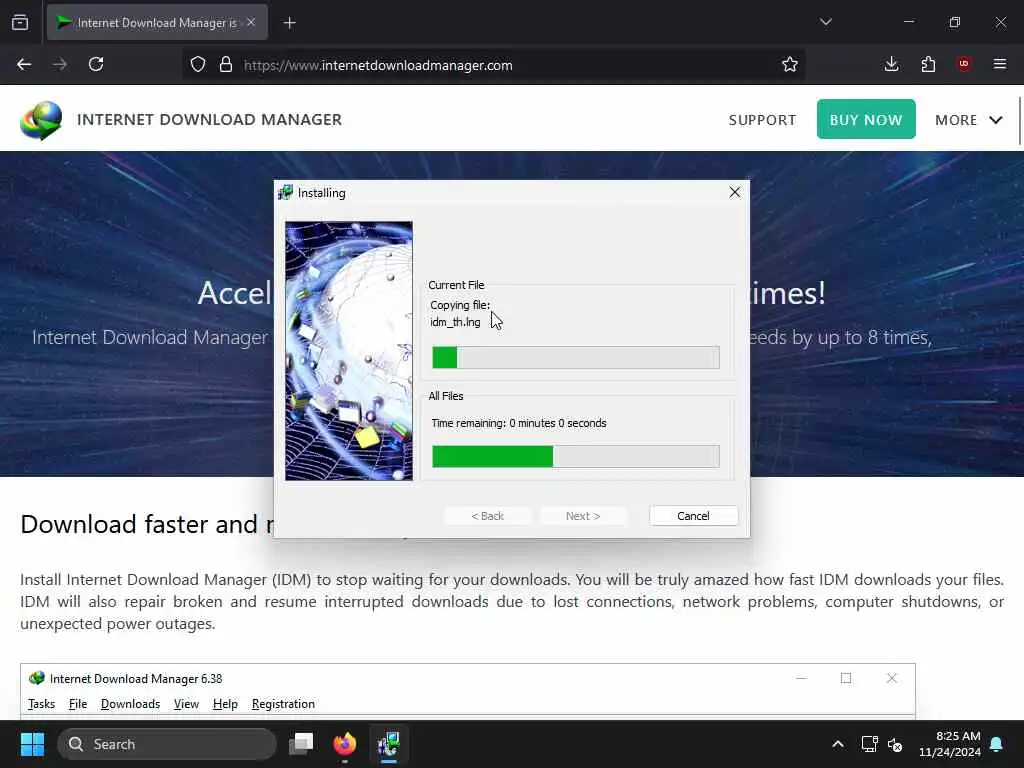The width and height of the screenshot is (1024, 768).
Task: Click the 'Time remaining: 0 minutes 0 seconds' text
Action: coord(519,423)
